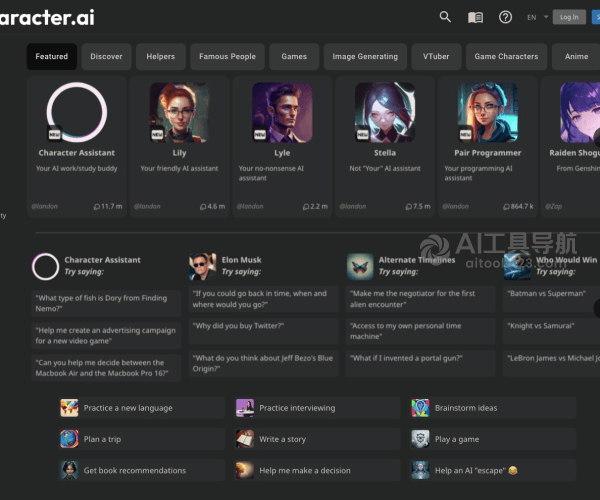Select the Dory from Finding Nemo prompt
The width and height of the screenshot is (600, 500).
pyautogui.click(x=106, y=303)
